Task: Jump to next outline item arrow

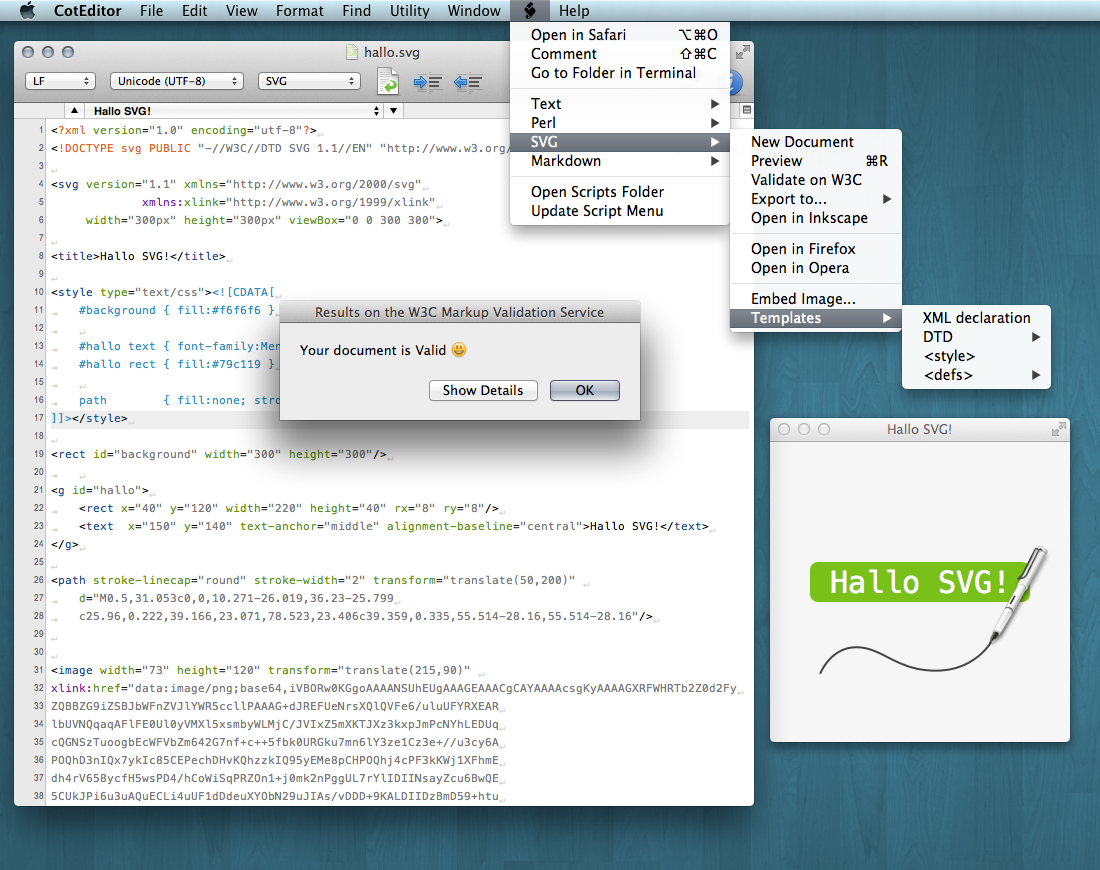Action: click(x=394, y=110)
